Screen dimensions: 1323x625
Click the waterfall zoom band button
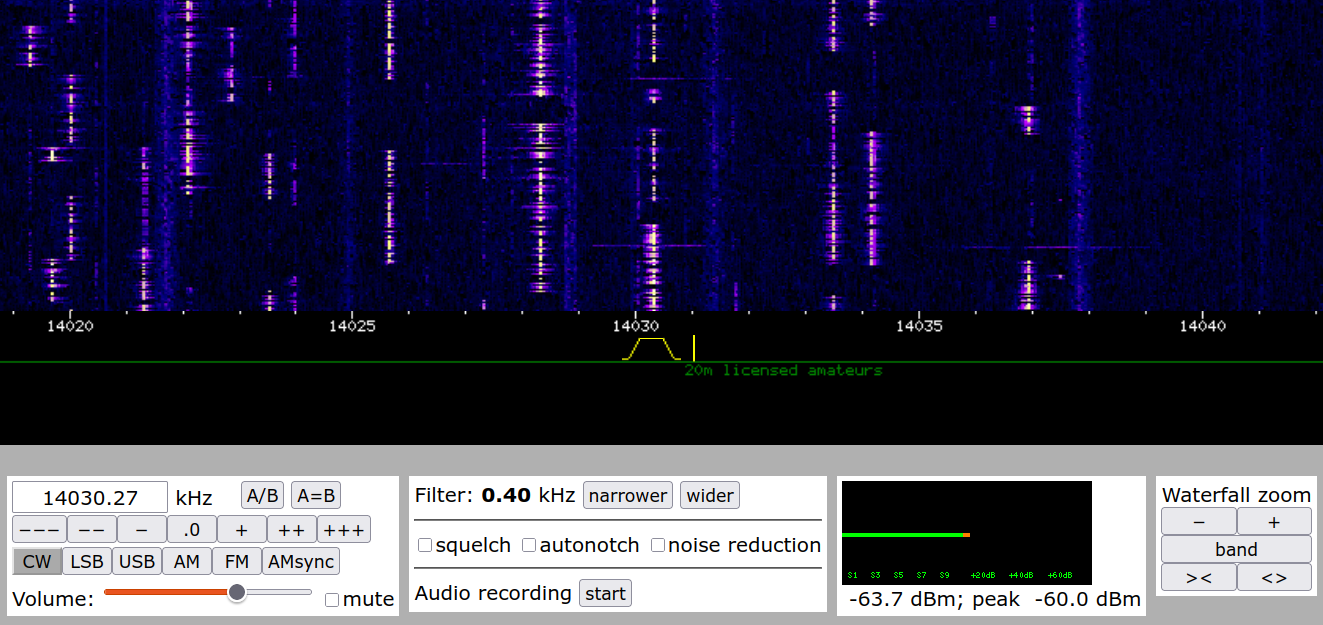tap(1236, 549)
